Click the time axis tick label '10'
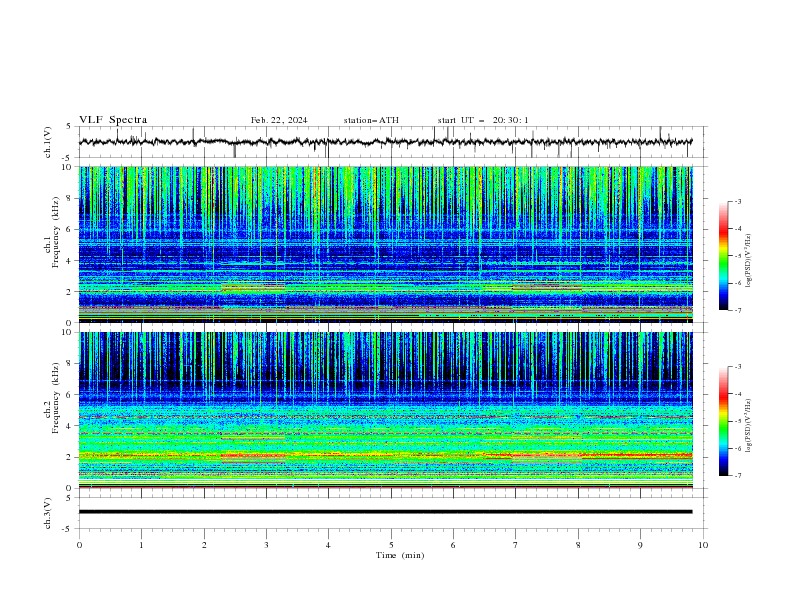This screenshot has width=792, height=612. [703, 545]
